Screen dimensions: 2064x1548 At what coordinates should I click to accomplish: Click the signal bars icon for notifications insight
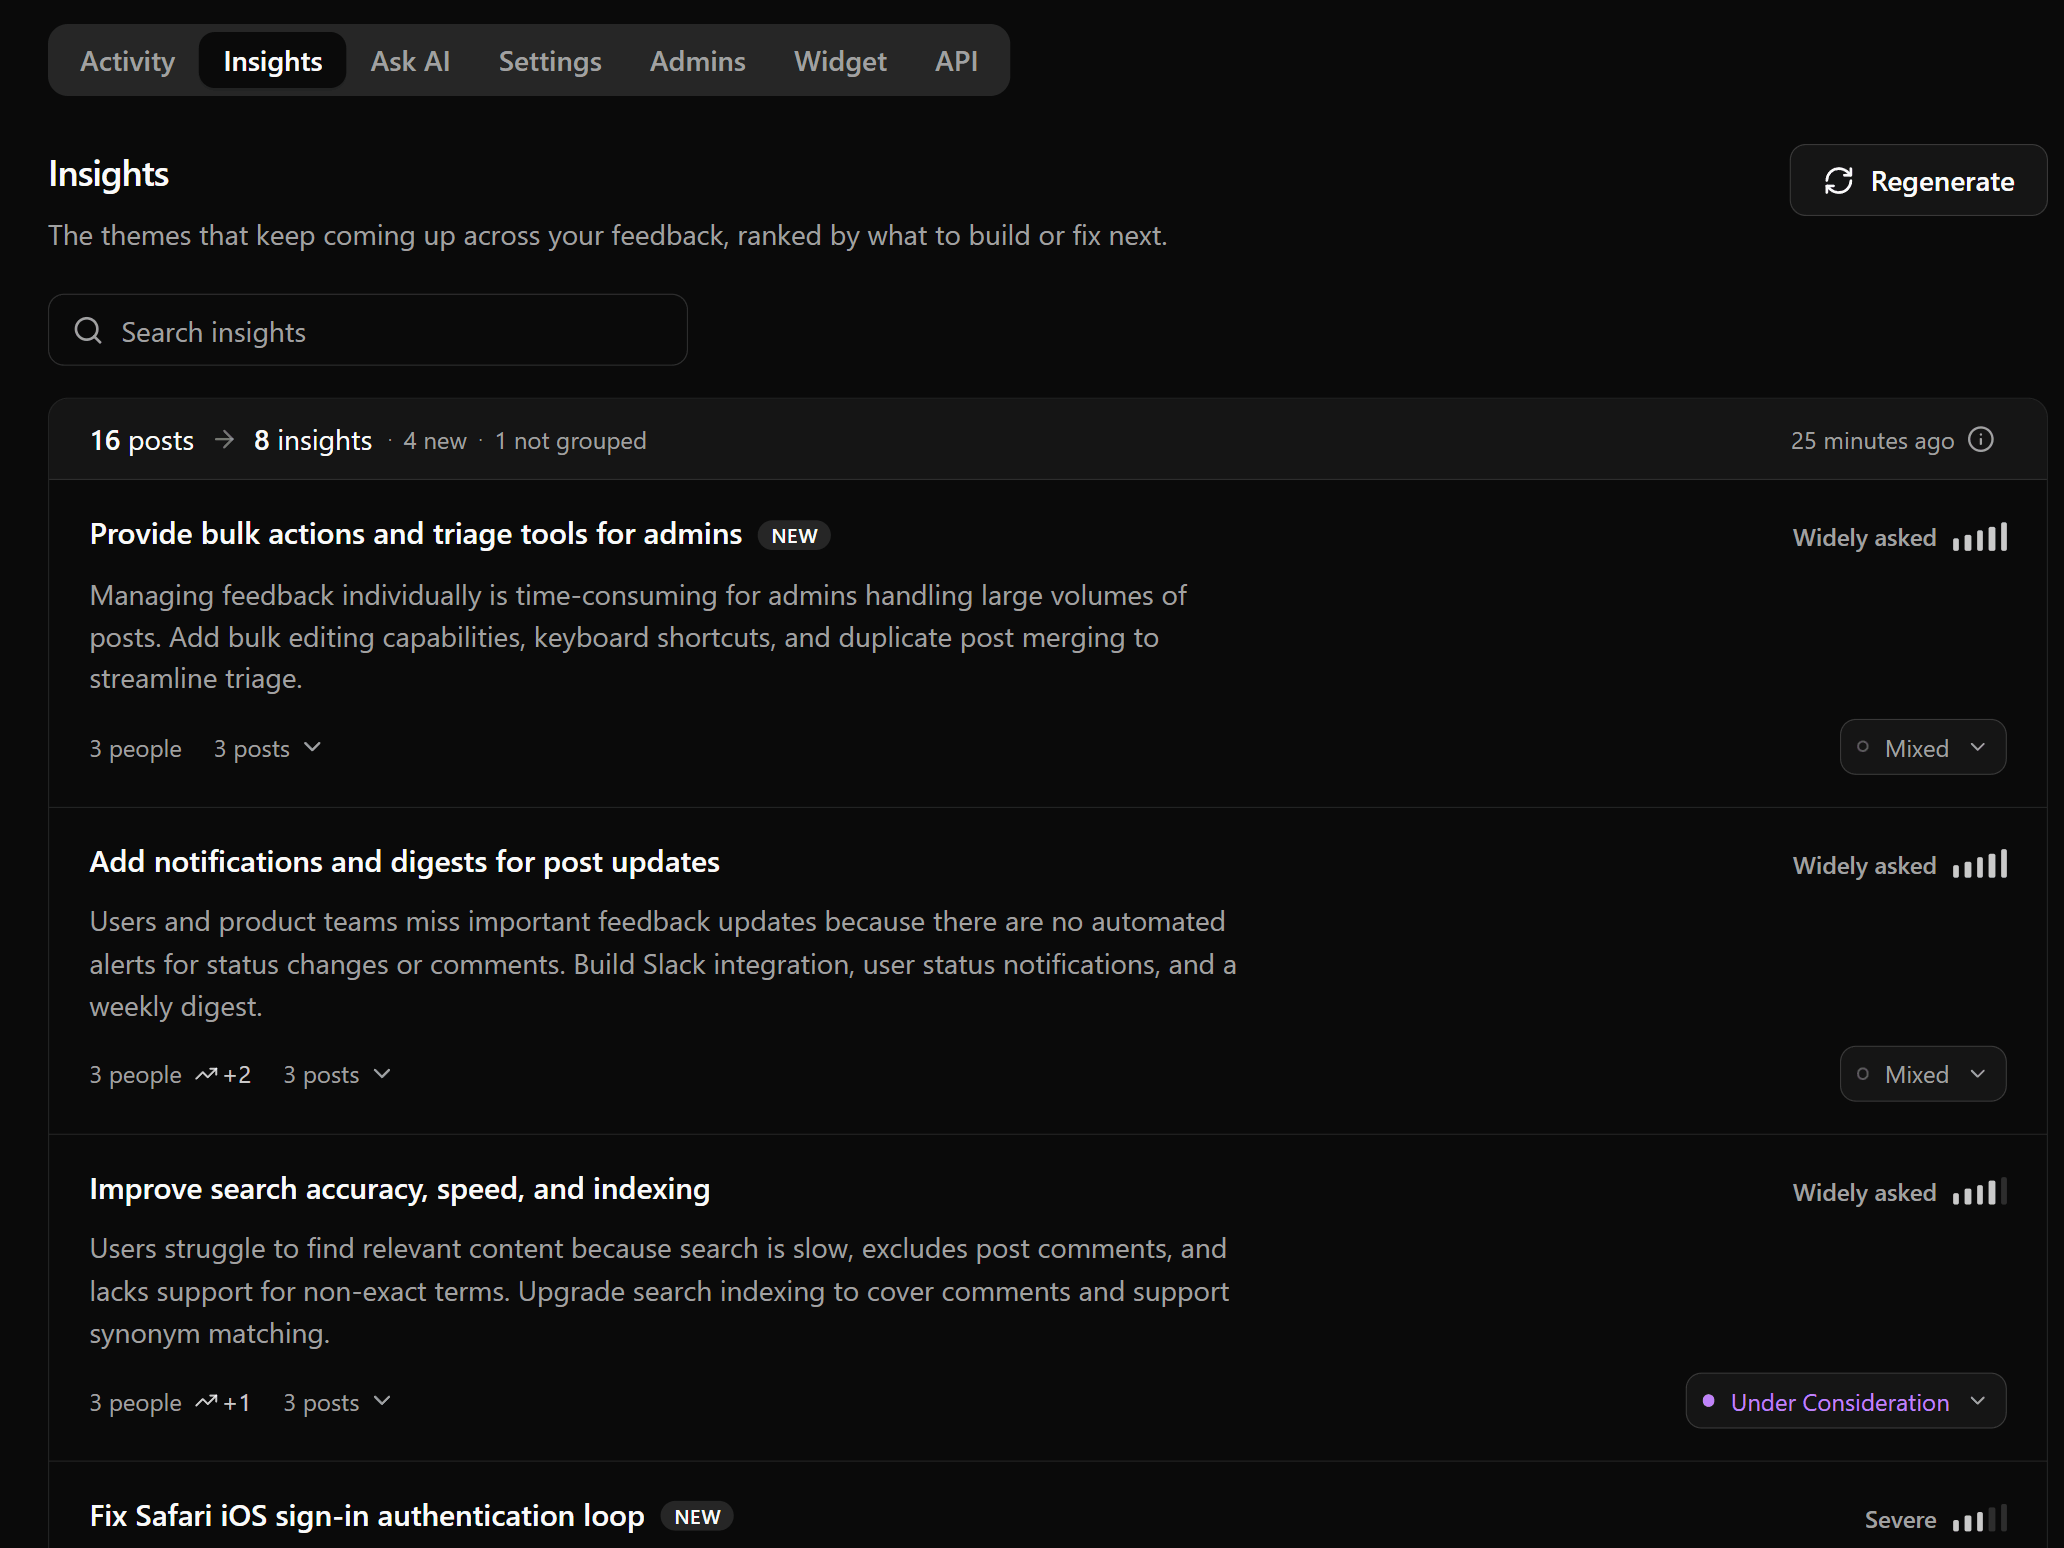point(1980,865)
